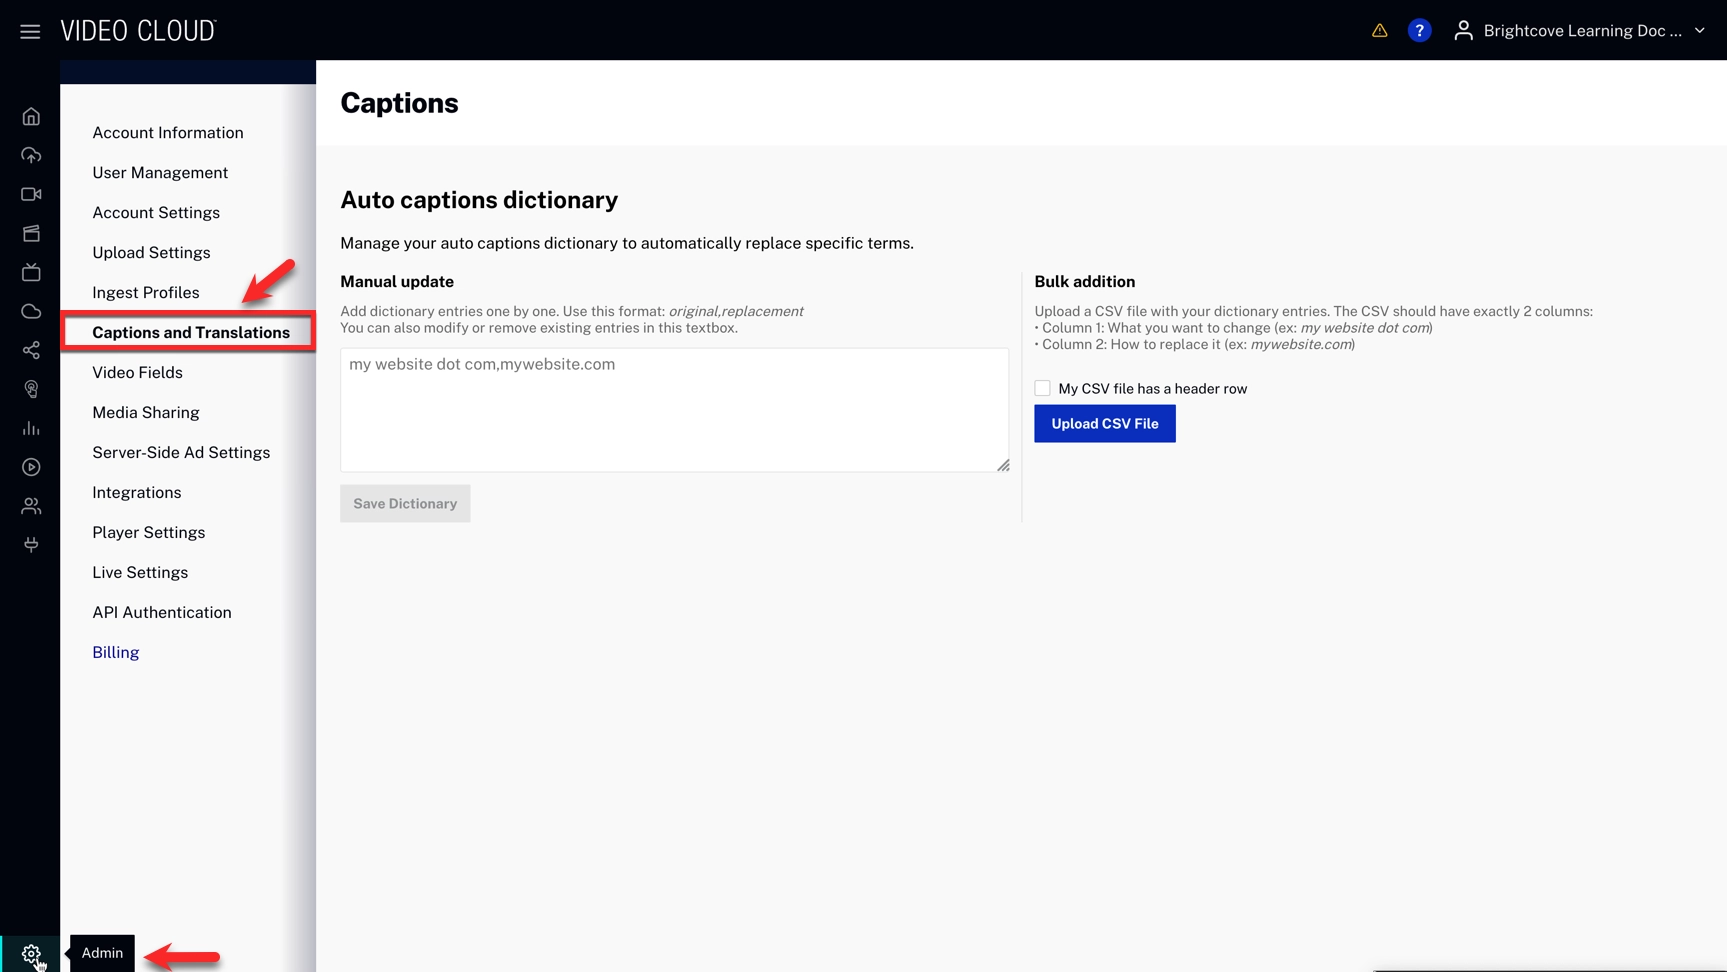1727x972 pixels.
Task: Go to Player Settings in admin menu
Action: tap(148, 532)
